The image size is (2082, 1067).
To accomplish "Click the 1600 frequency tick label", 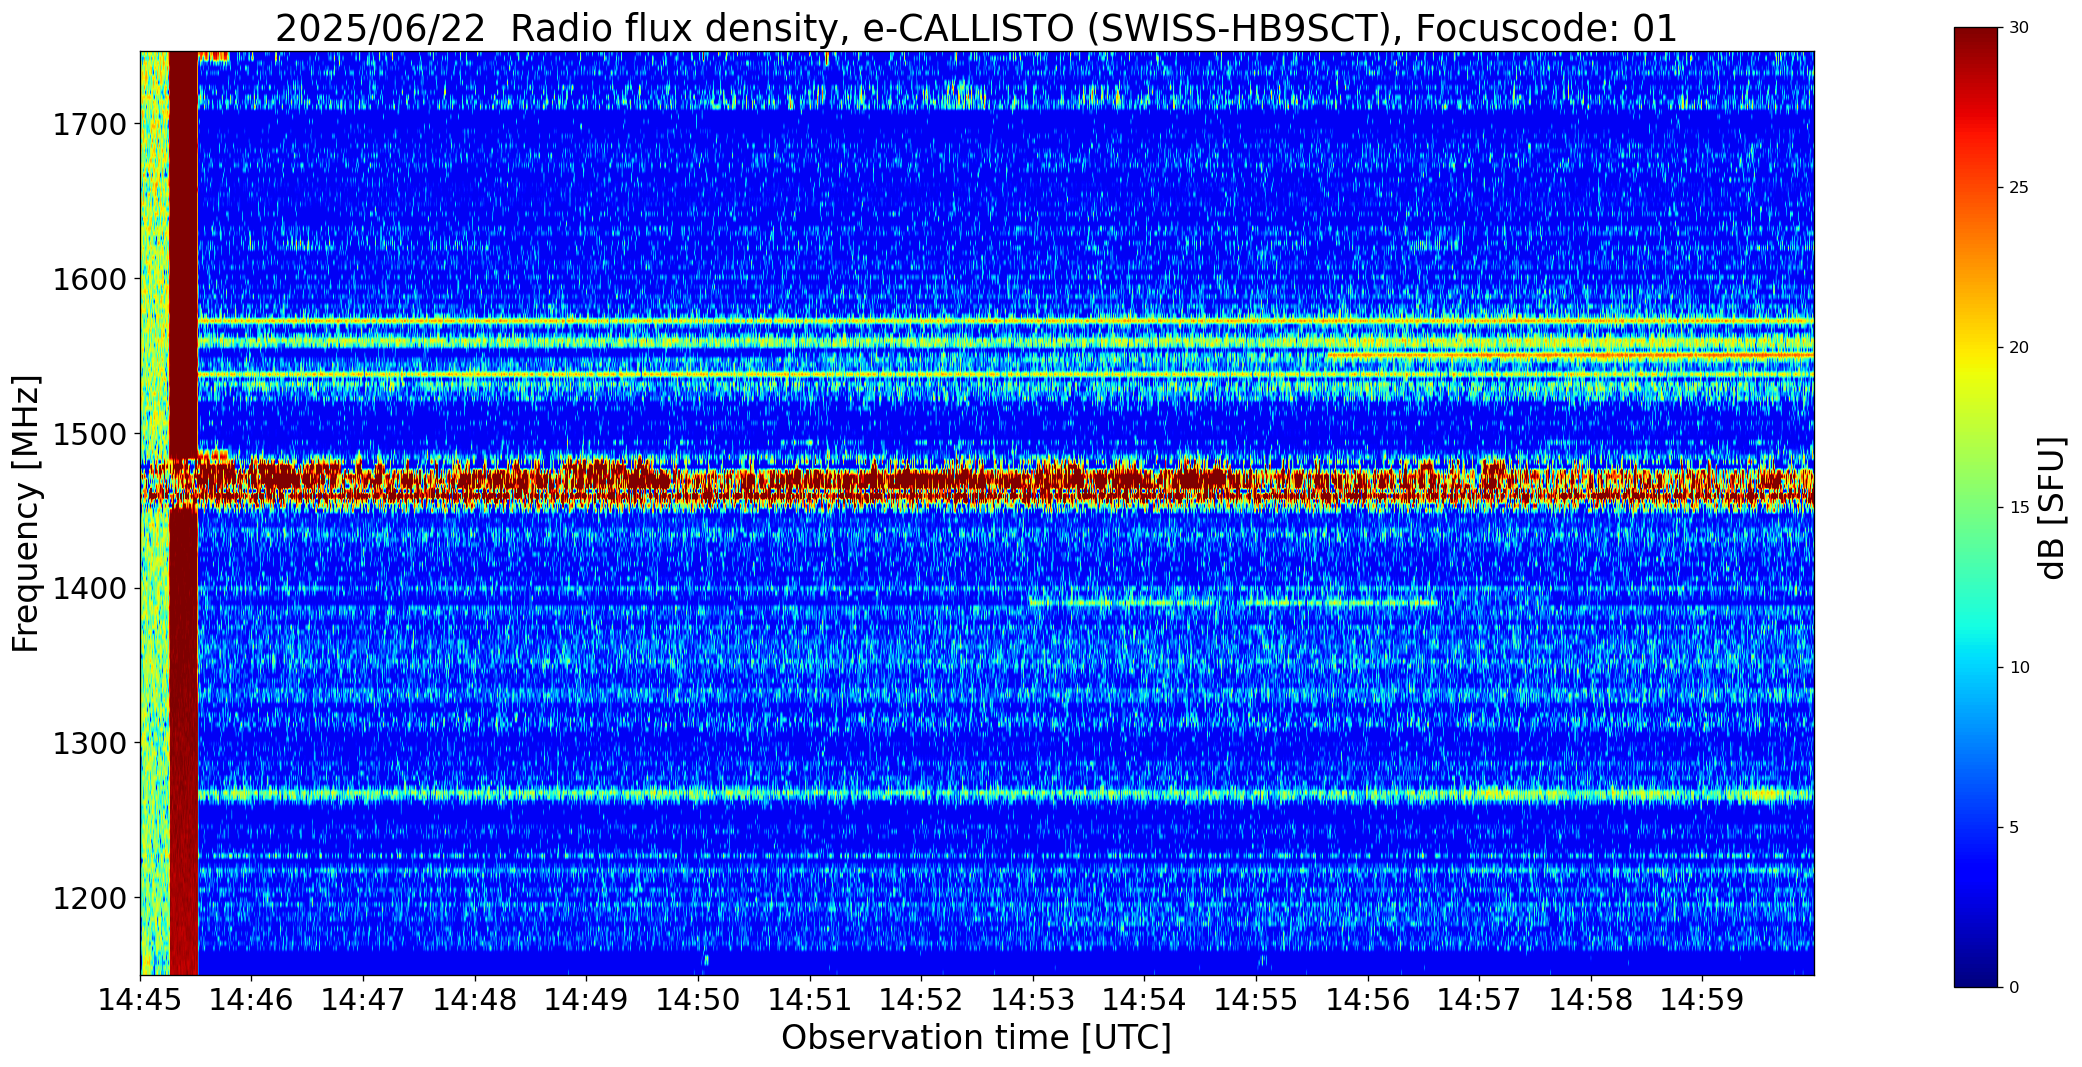I will 89,279.
